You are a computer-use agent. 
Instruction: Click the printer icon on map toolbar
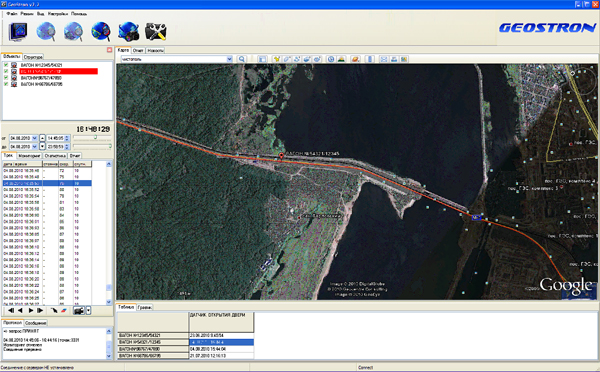coord(394,59)
